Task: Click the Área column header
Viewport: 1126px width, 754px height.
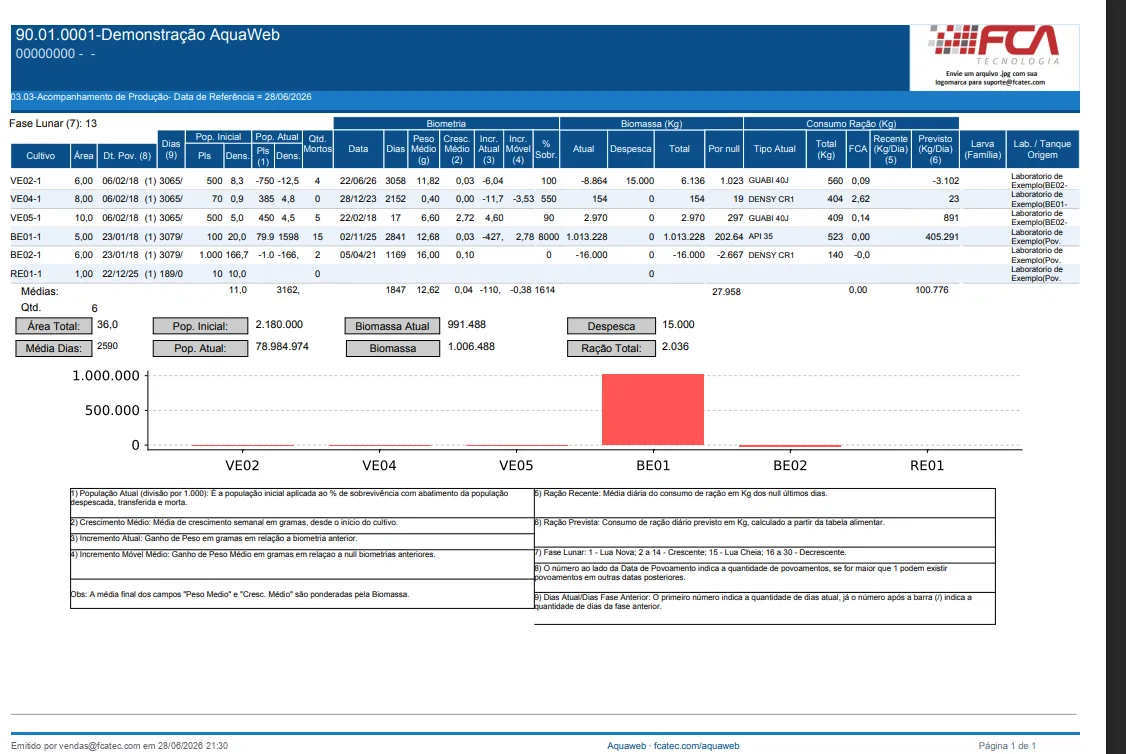Action: point(83,156)
